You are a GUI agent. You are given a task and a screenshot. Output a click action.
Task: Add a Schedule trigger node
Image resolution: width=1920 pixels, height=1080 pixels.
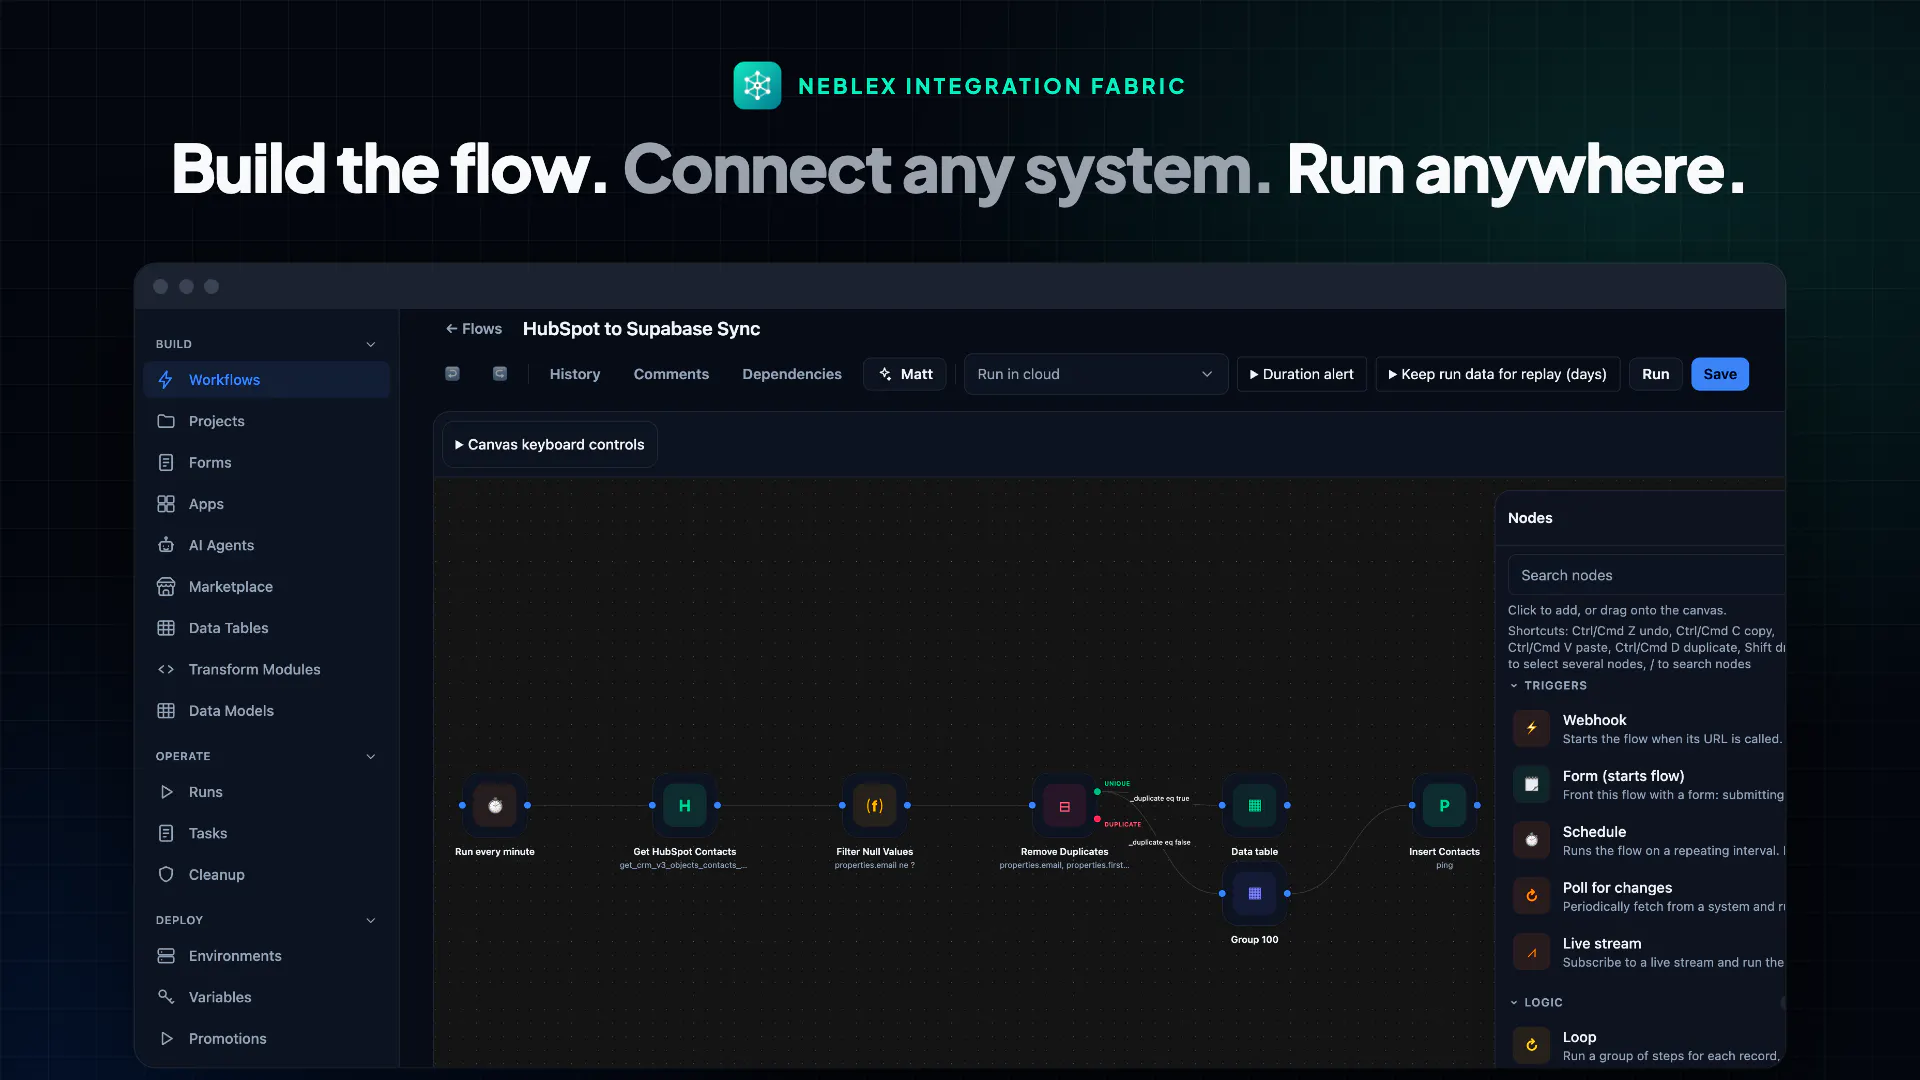click(x=1647, y=841)
